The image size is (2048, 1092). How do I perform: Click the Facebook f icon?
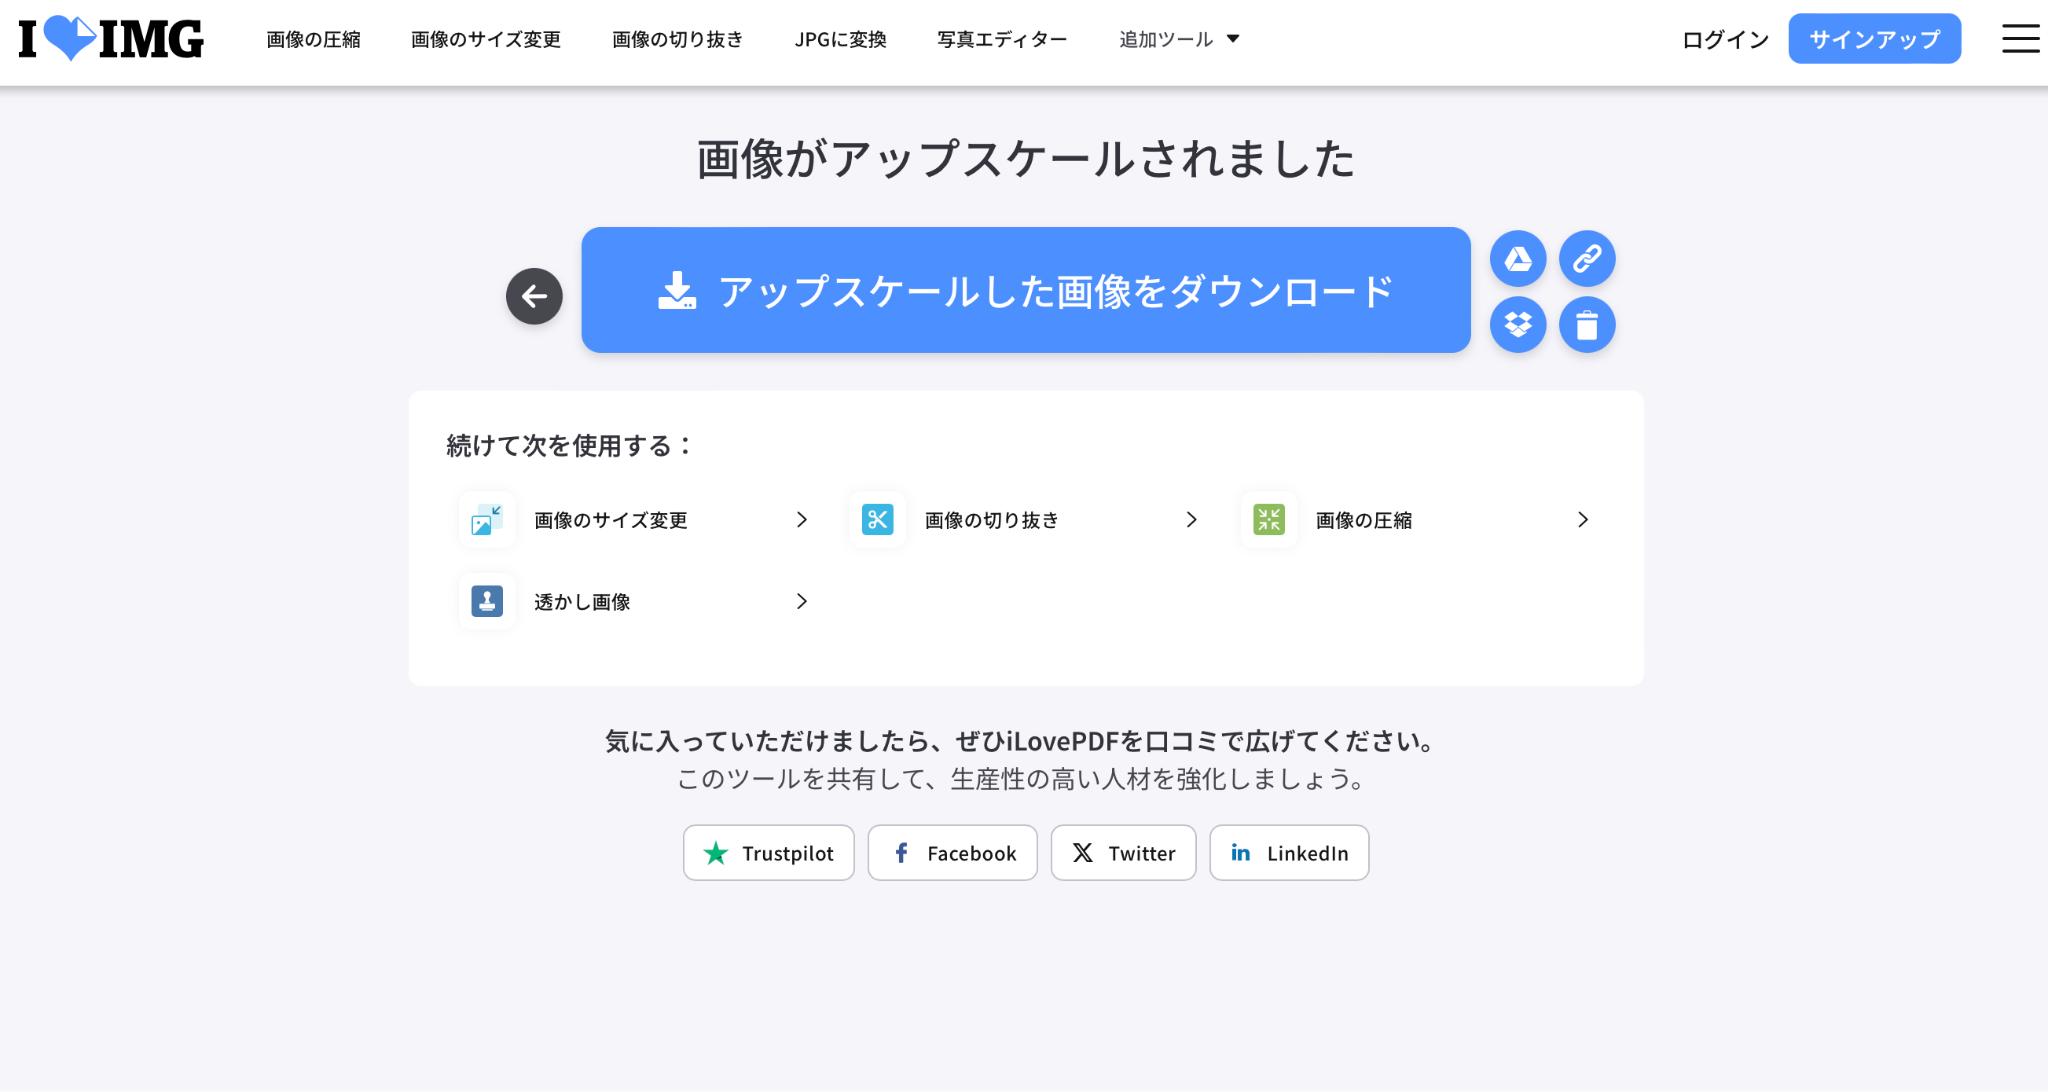pyautogui.click(x=901, y=853)
